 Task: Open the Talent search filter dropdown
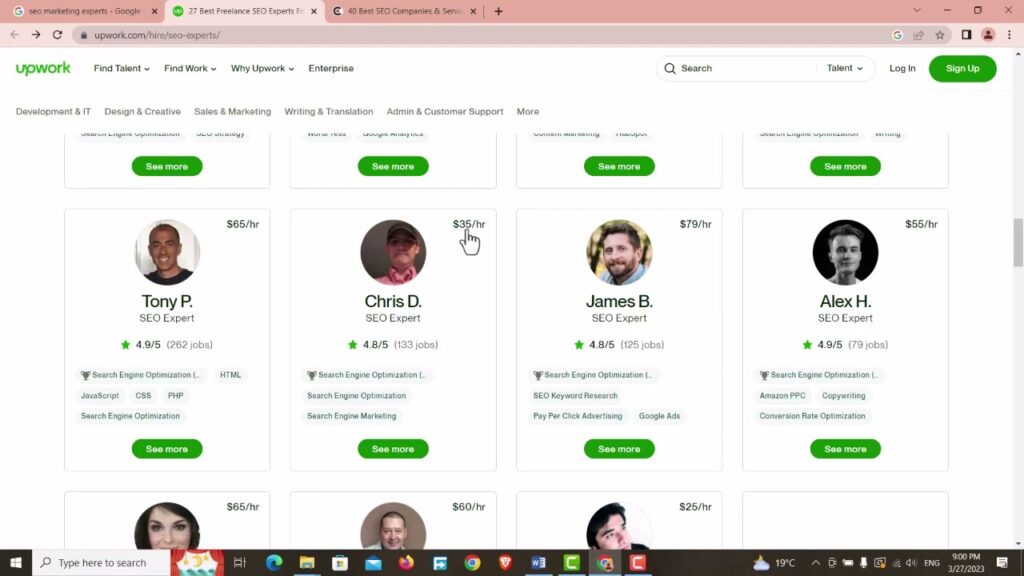click(845, 68)
